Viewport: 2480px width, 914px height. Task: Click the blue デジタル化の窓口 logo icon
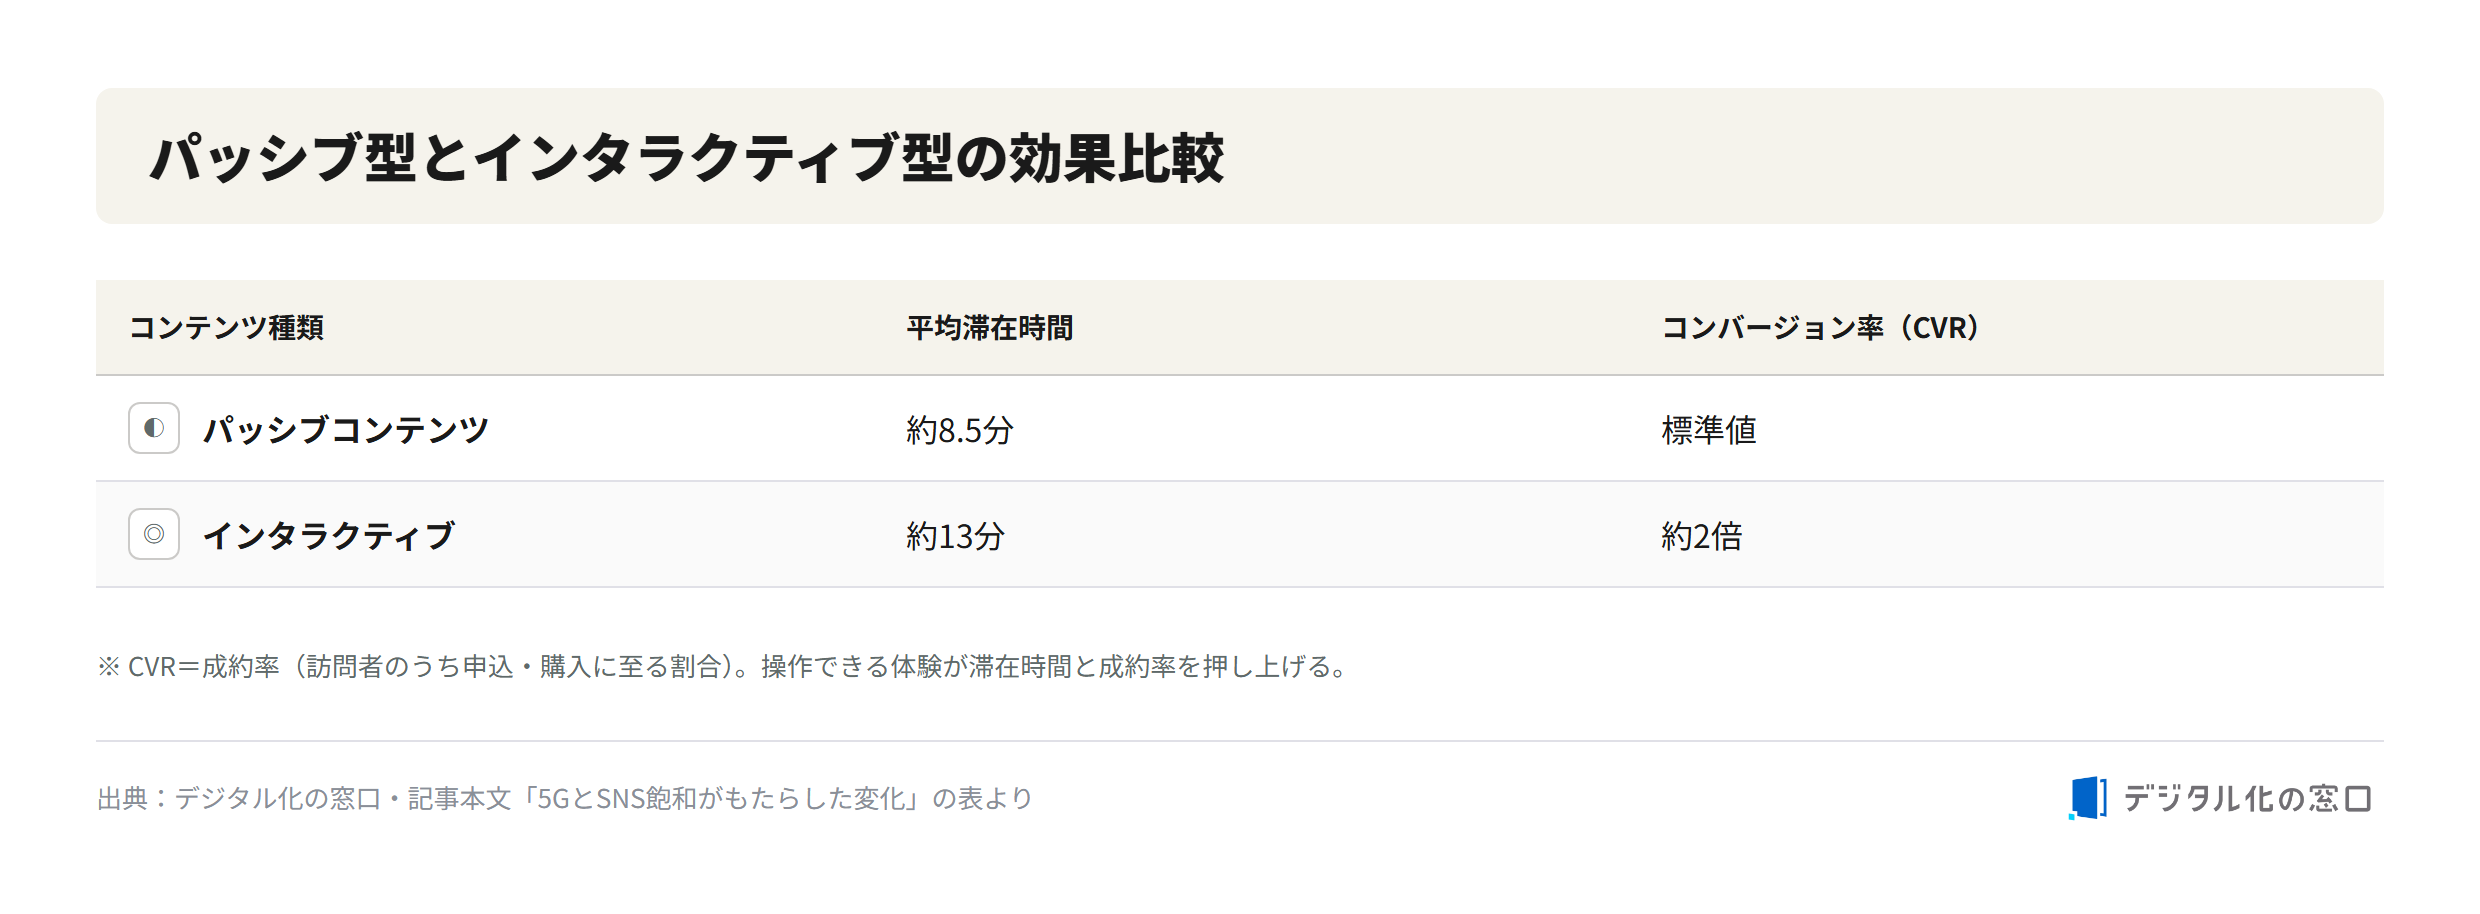(2088, 798)
